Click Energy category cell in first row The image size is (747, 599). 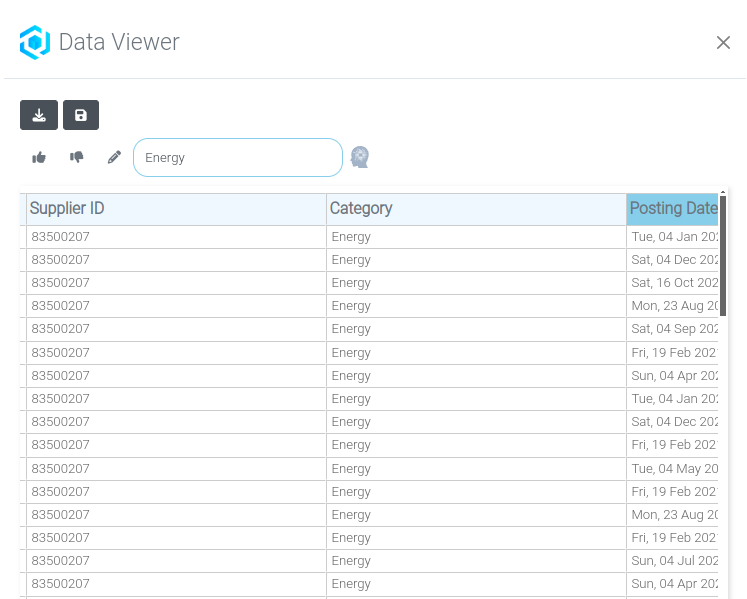coord(351,237)
